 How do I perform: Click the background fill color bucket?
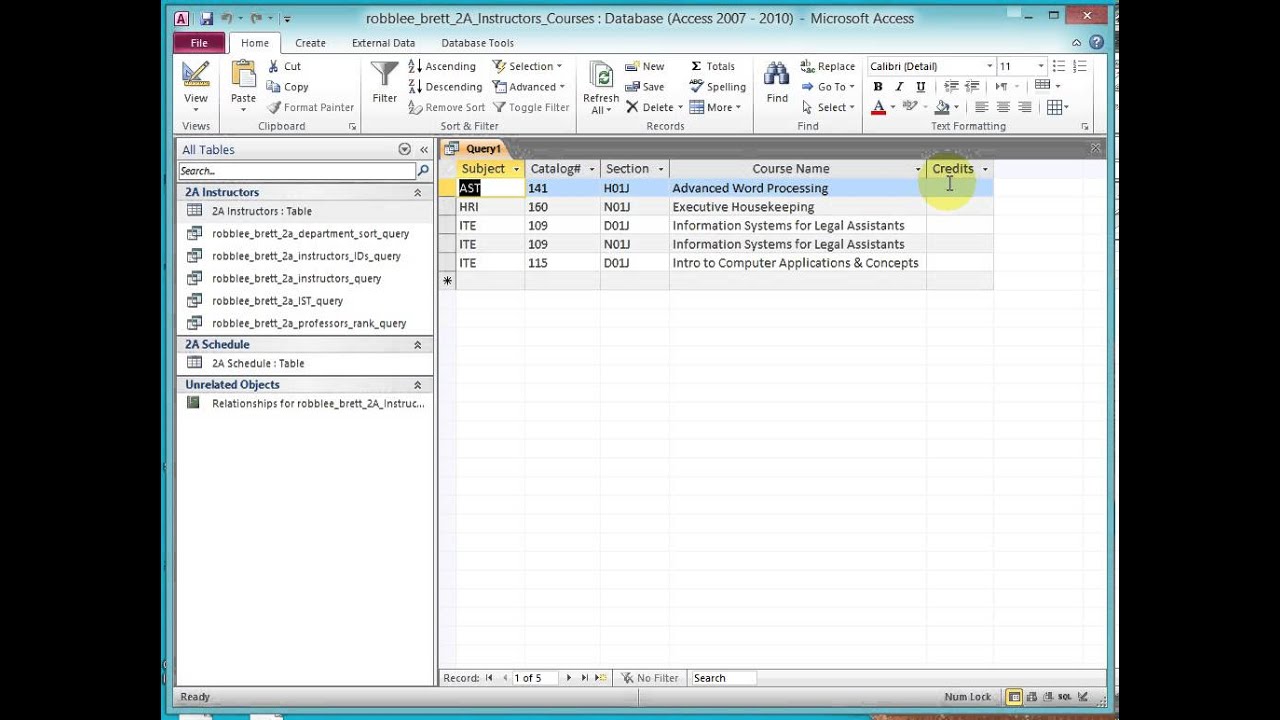942,107
